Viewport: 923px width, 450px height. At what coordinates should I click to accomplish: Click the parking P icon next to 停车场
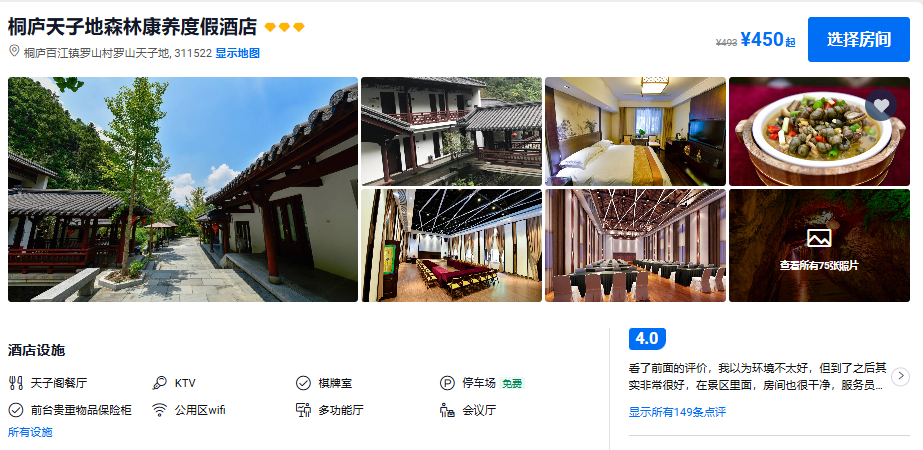click(447, 383)
